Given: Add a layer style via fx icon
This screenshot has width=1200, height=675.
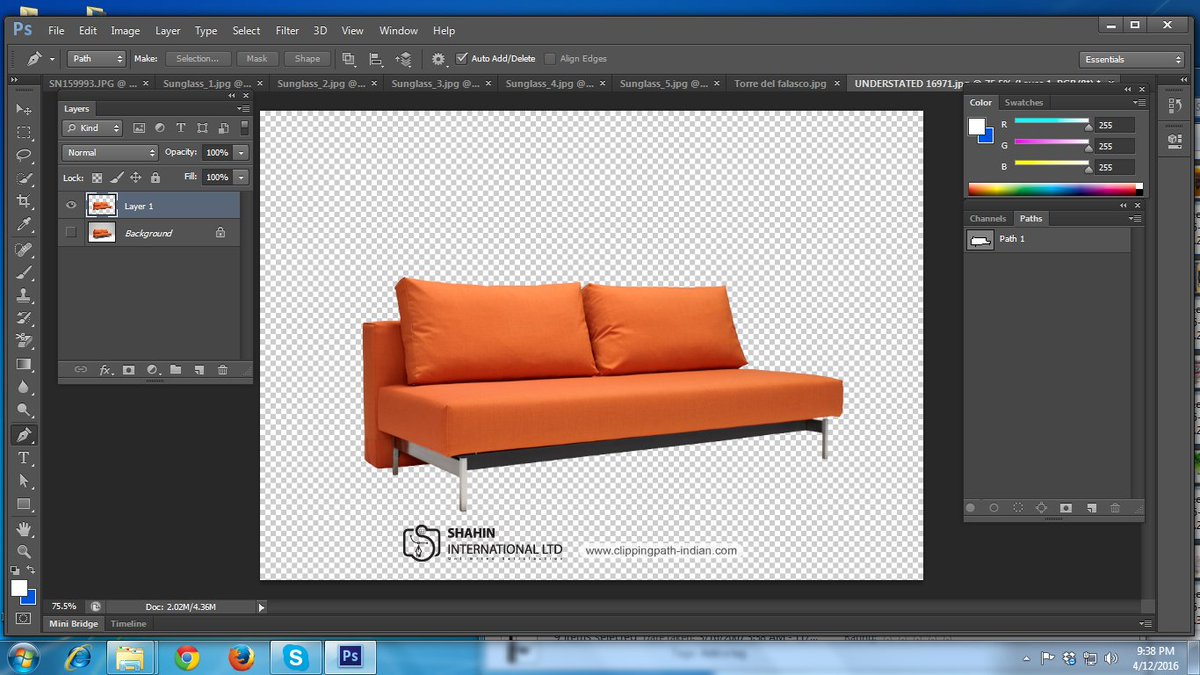Looking at the screenshot, I should click(x=105, y=370).
